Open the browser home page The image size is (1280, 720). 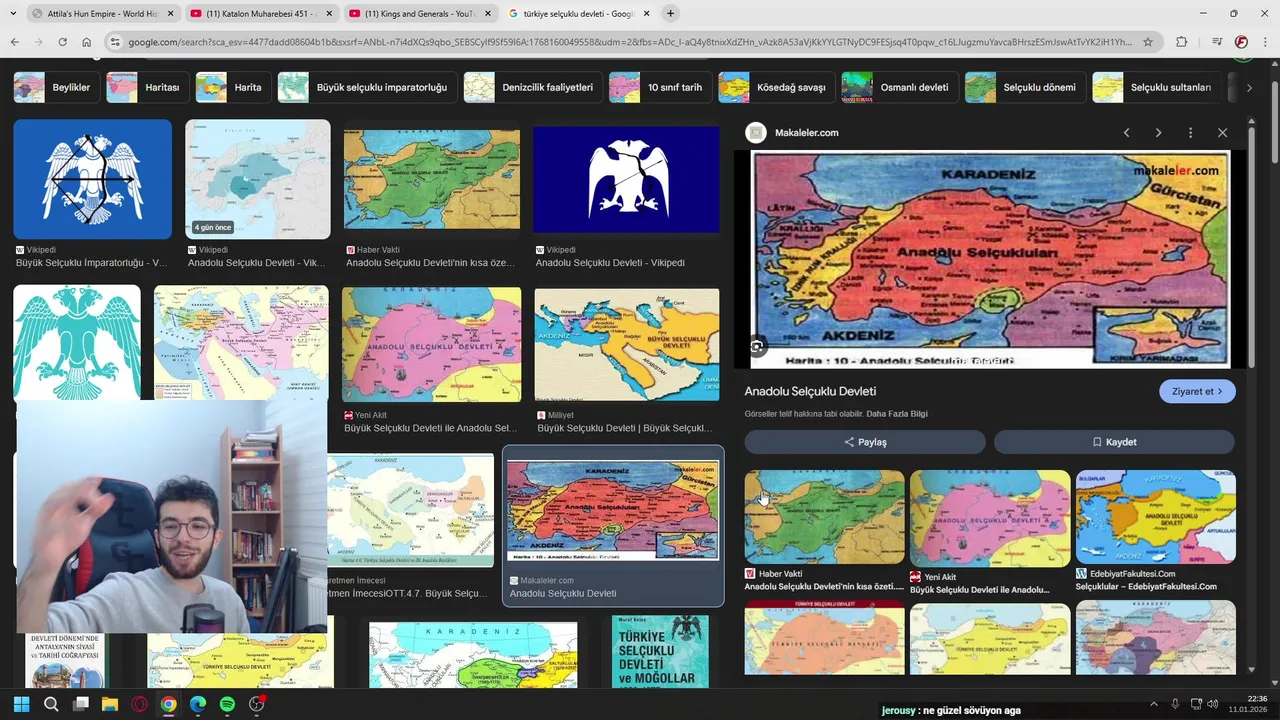pyautogui.click(x=86, y=42)
